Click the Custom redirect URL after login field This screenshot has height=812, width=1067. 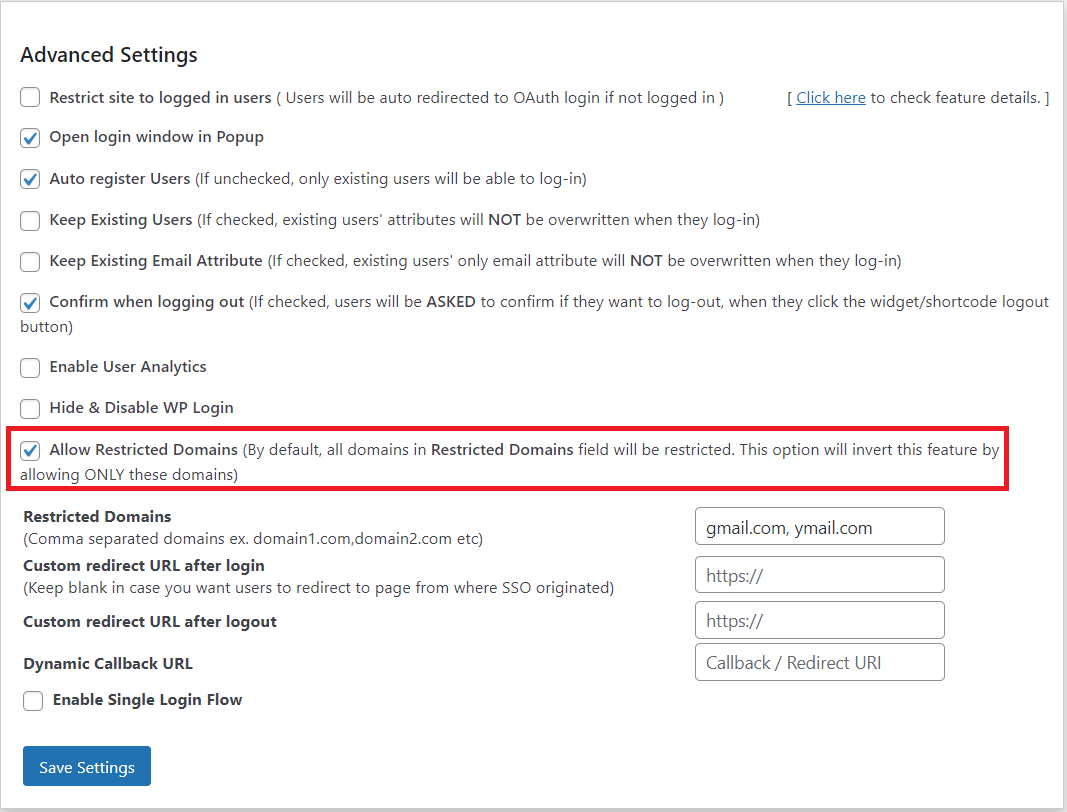(x=819, y=575)
